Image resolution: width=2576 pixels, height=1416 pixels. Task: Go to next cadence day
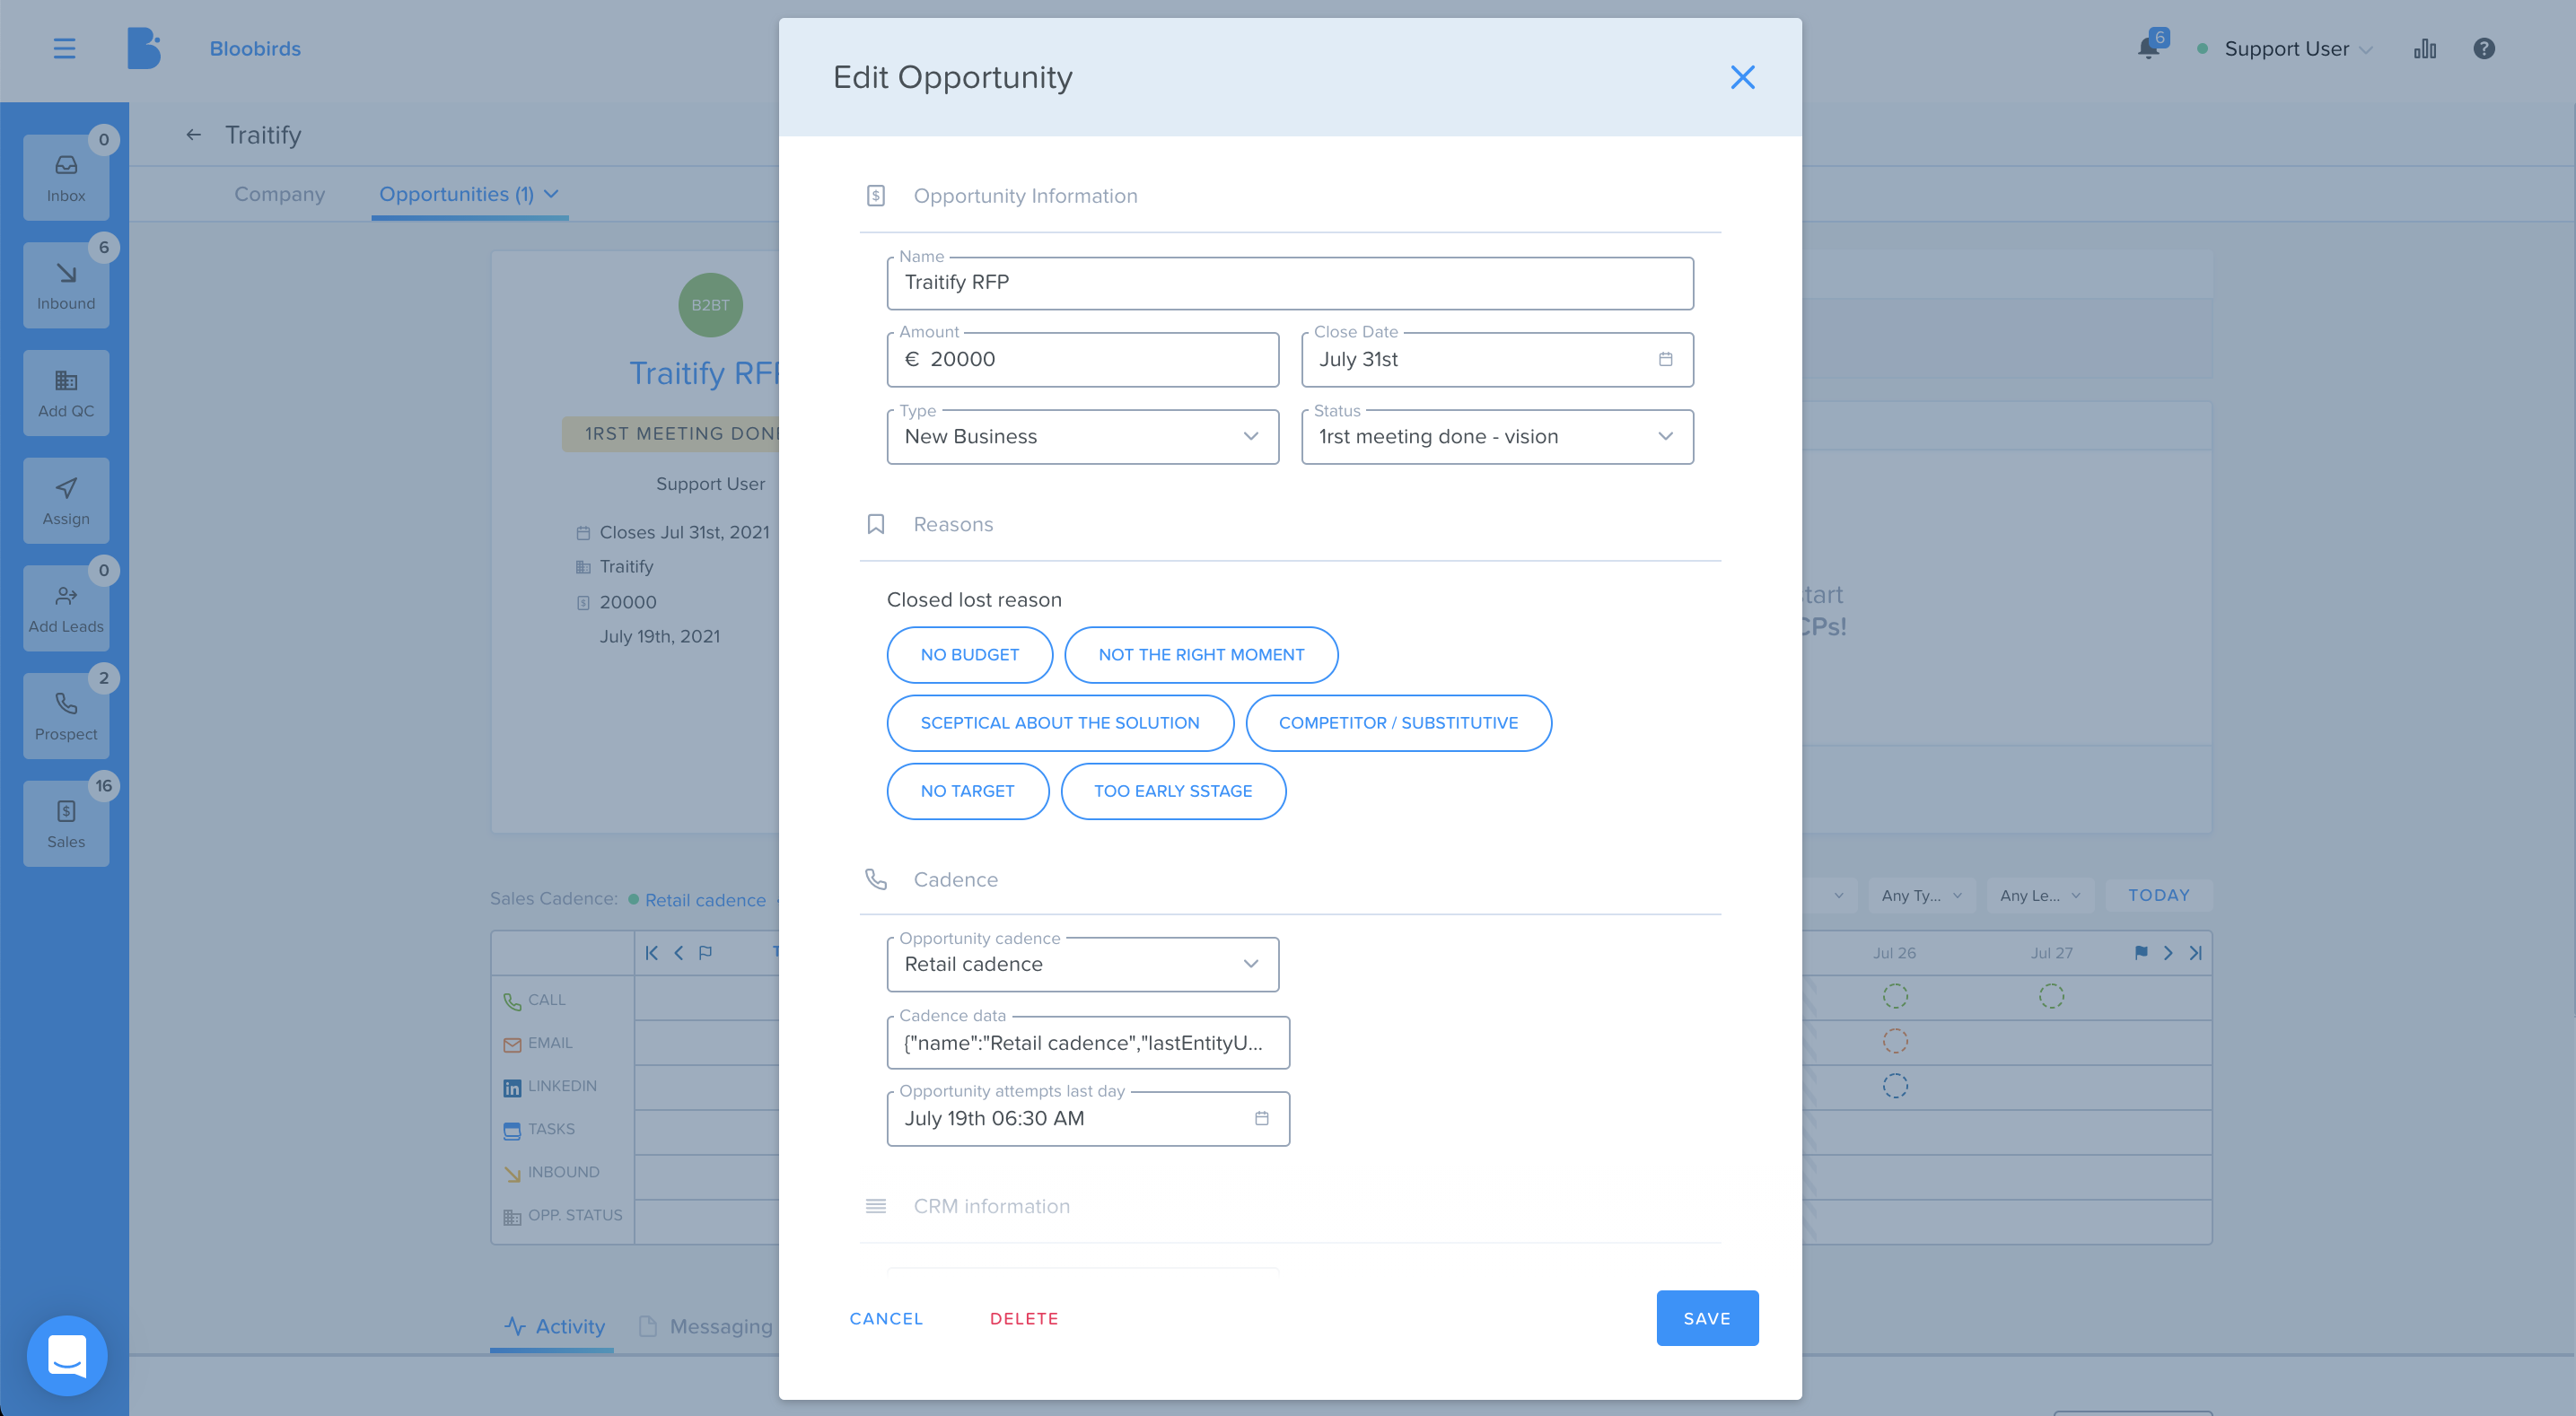[x=2168, y=953]
